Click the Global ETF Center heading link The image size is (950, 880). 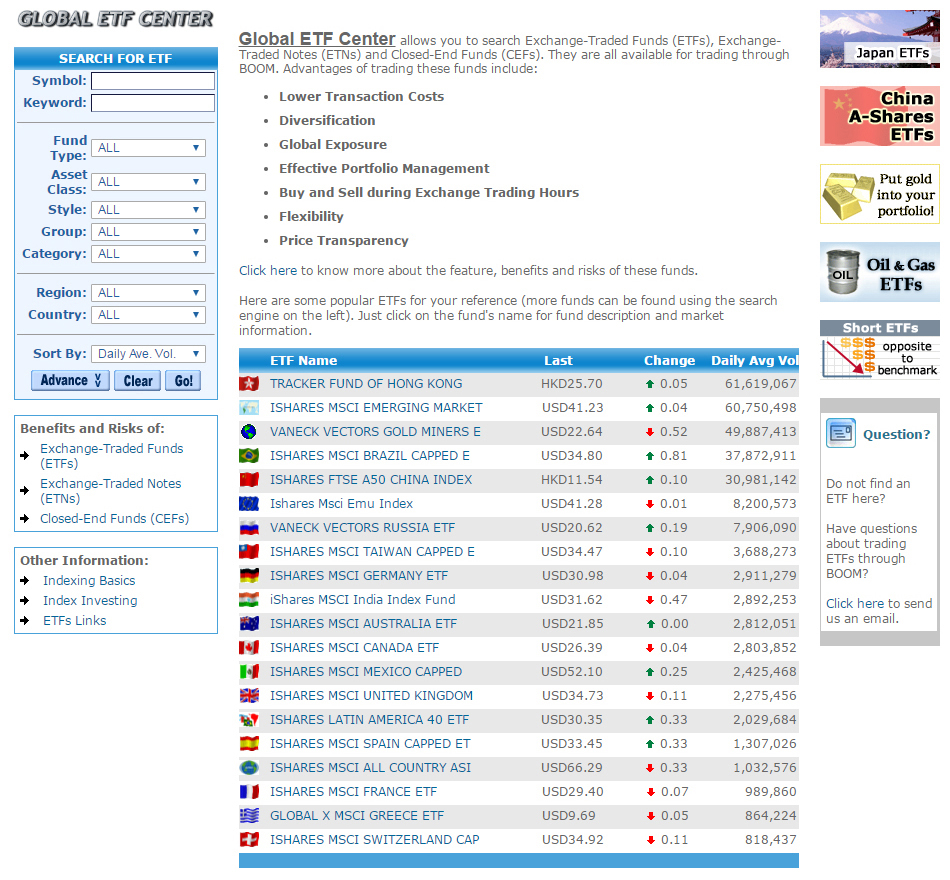pyautogui.click(x=317, y=39)
